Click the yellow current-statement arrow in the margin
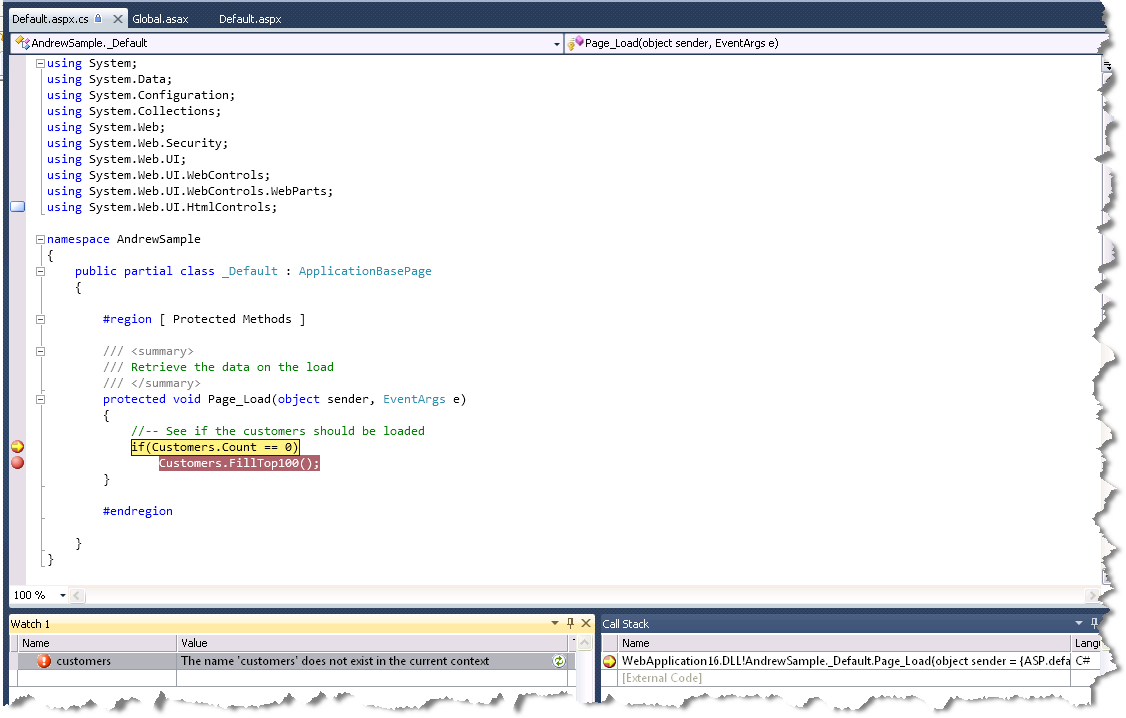Image resolution: width=1126 pixels, height=718 pixels. tap(17, 447)
